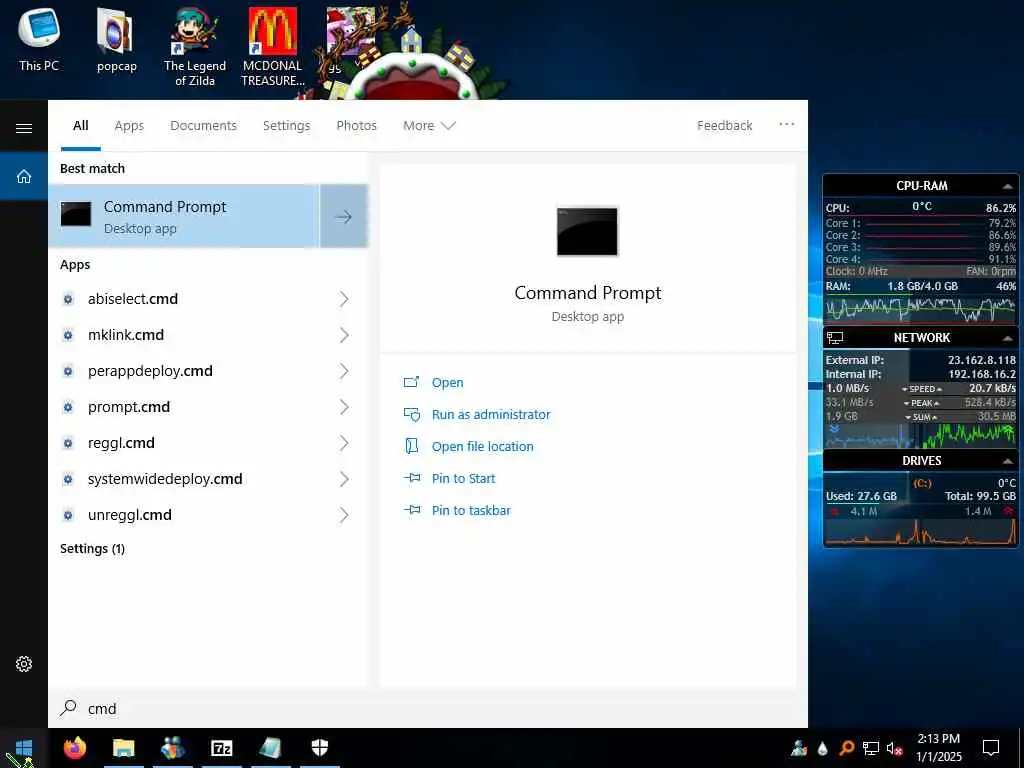Expand the prompt.cmd result chevron
The image size is (1024, 768).
(344, 407)
